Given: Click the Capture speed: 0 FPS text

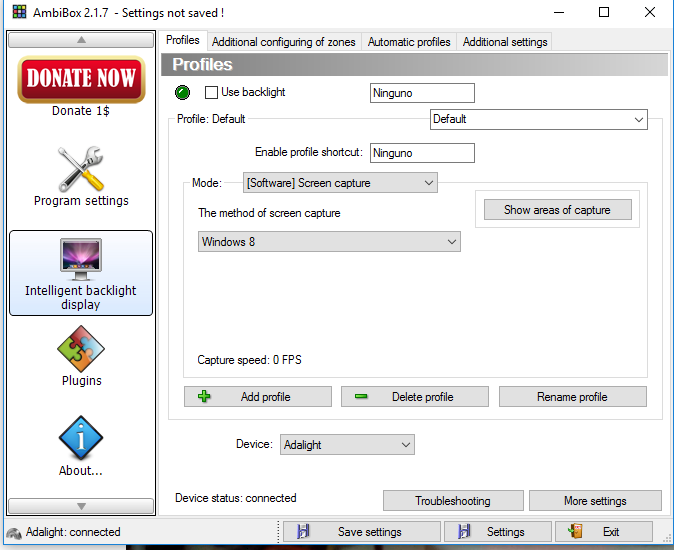Looking at the screenshot, I should click(249, 360).
